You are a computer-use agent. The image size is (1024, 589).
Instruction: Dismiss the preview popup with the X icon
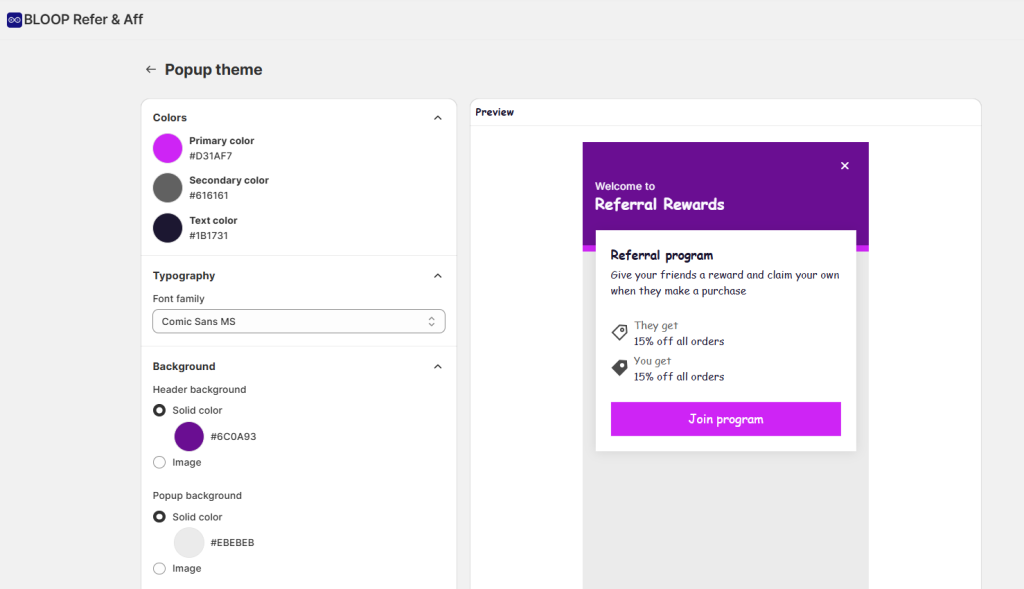click(x=845, y=165)
